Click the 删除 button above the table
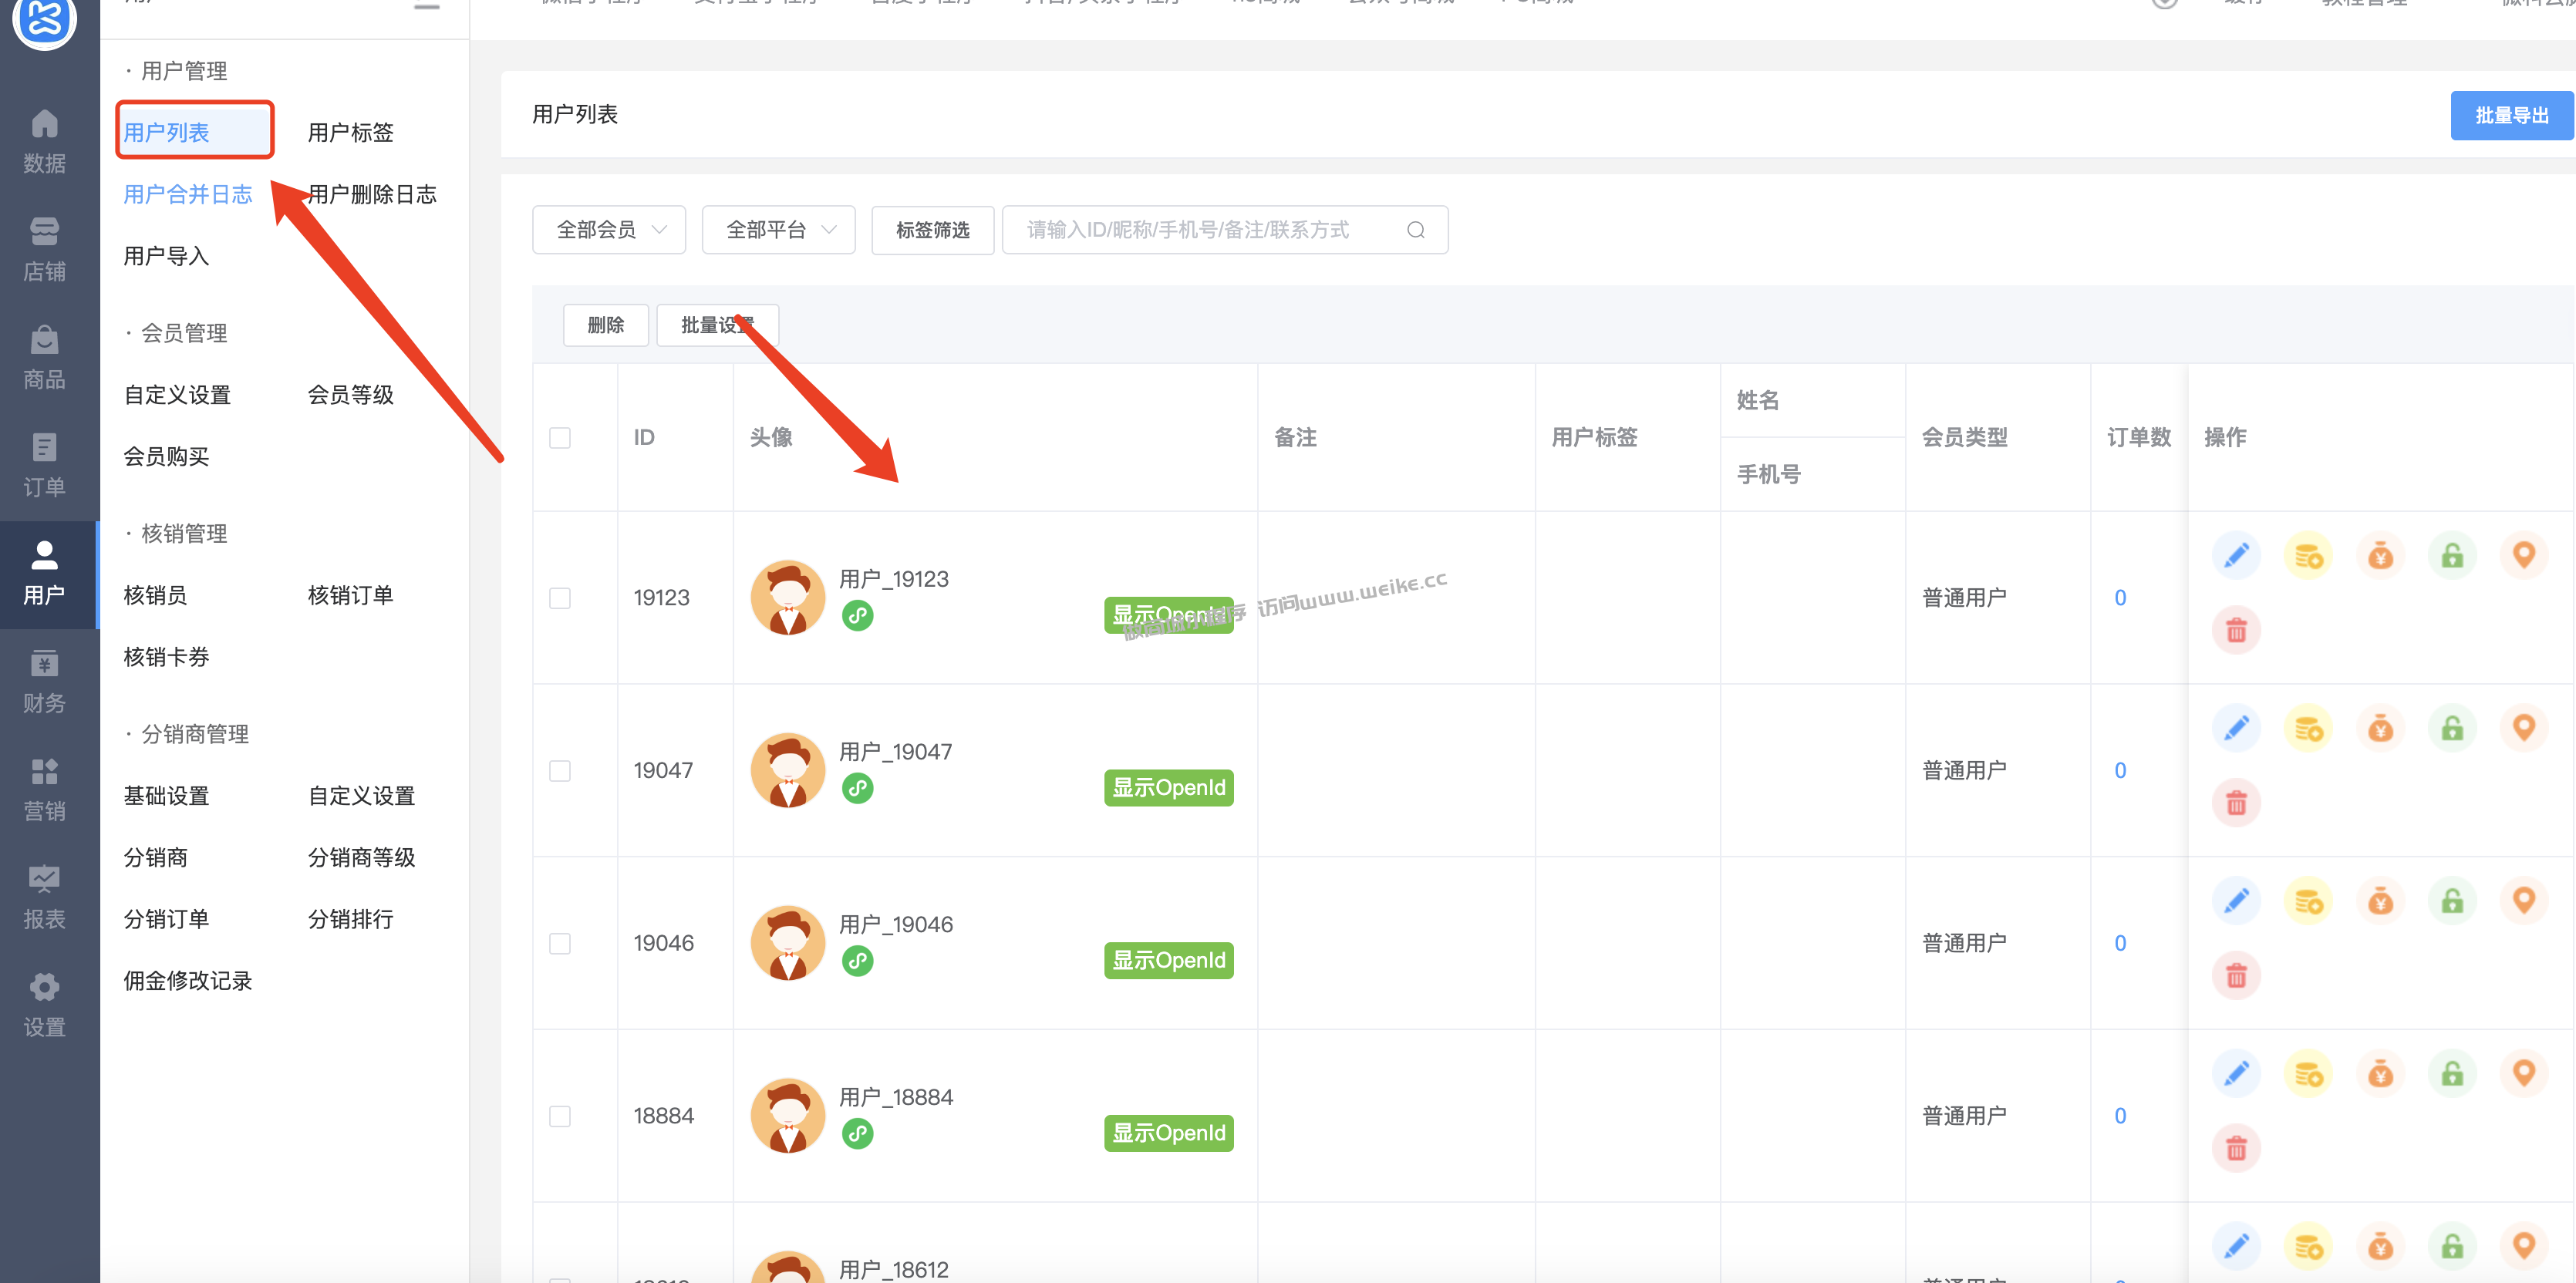2576x1283 pixels. pyautogui.click(x=606, y=325)
